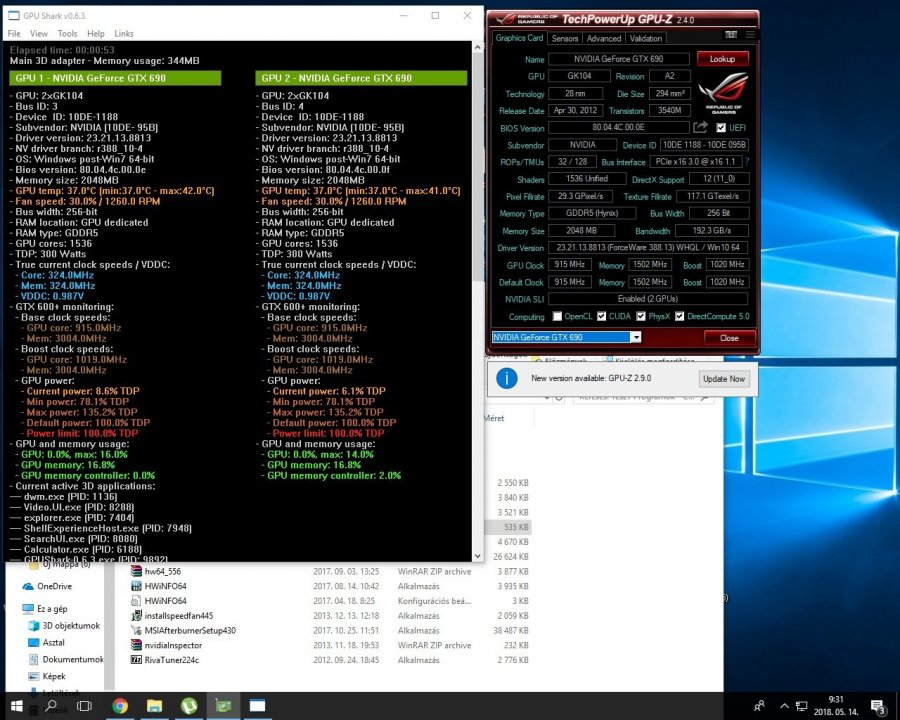
Task: Switch to the Sensors tab in GPU-Z
Action: [x=565, y=38]
